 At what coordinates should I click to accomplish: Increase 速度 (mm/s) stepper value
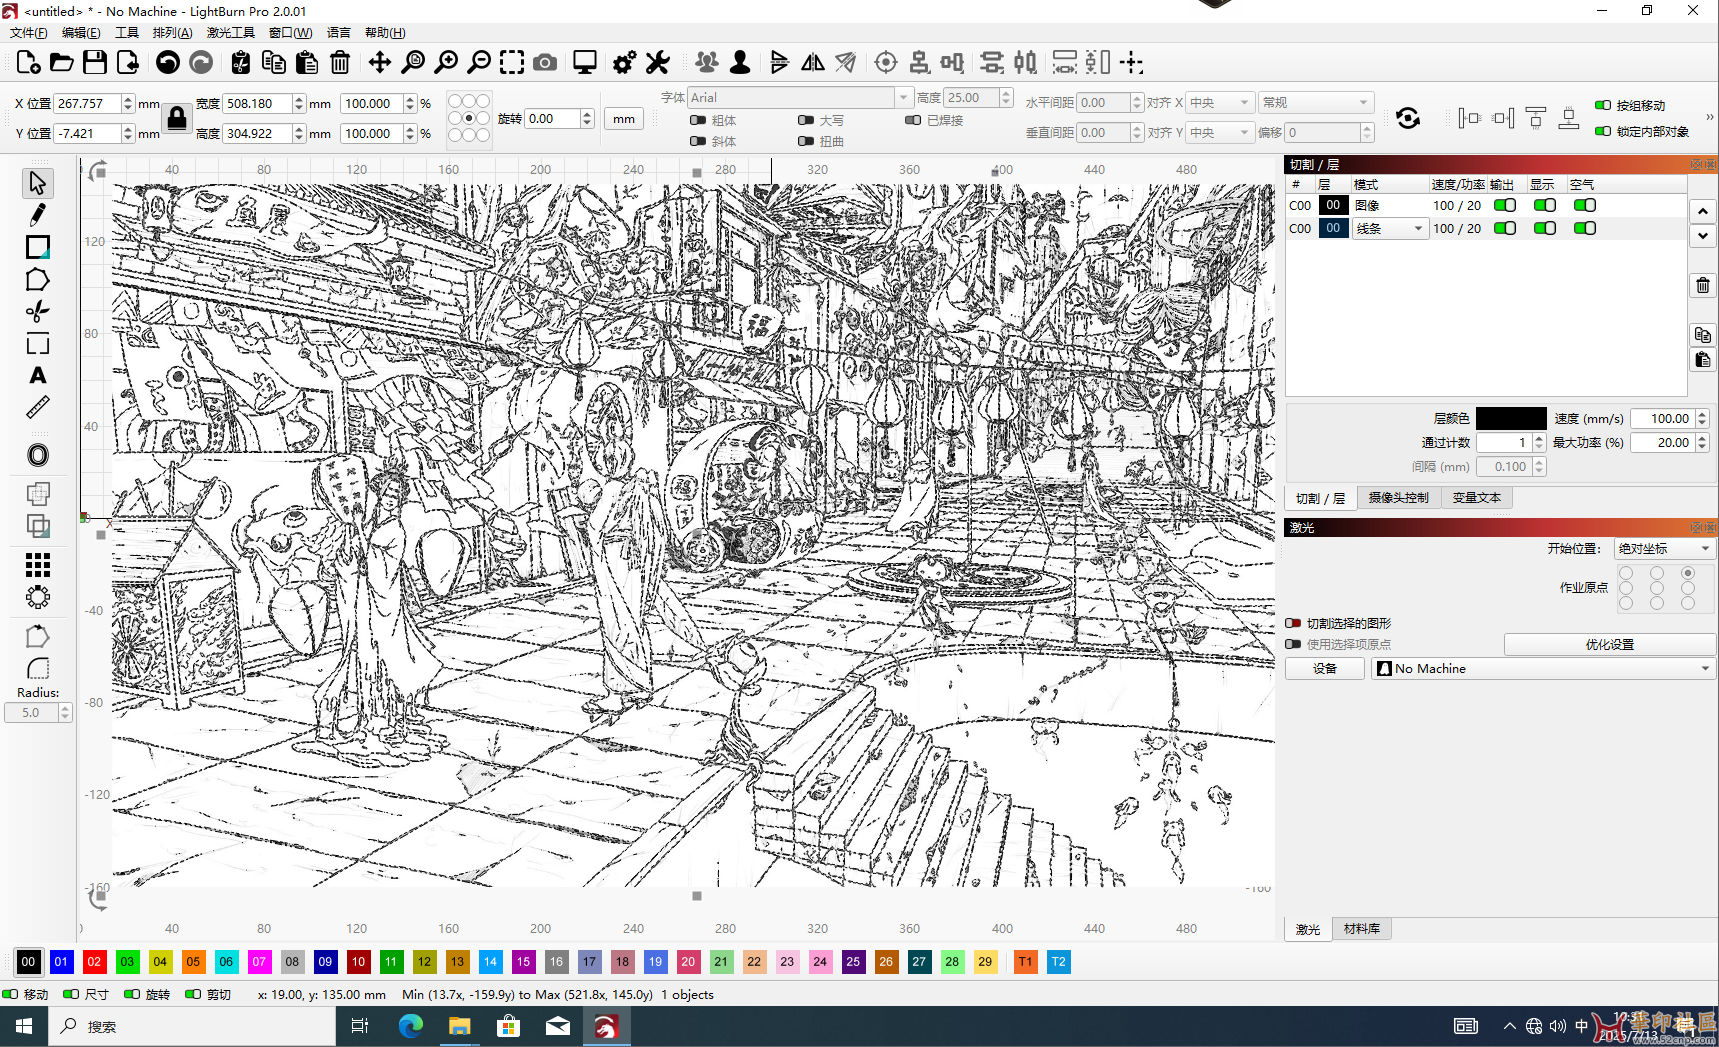[1703, 414]
